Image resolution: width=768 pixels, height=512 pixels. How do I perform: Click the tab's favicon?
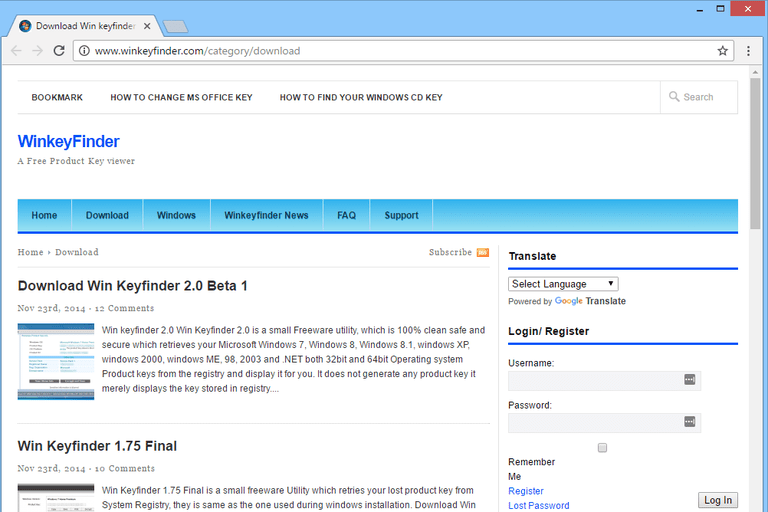click(25, 26)
